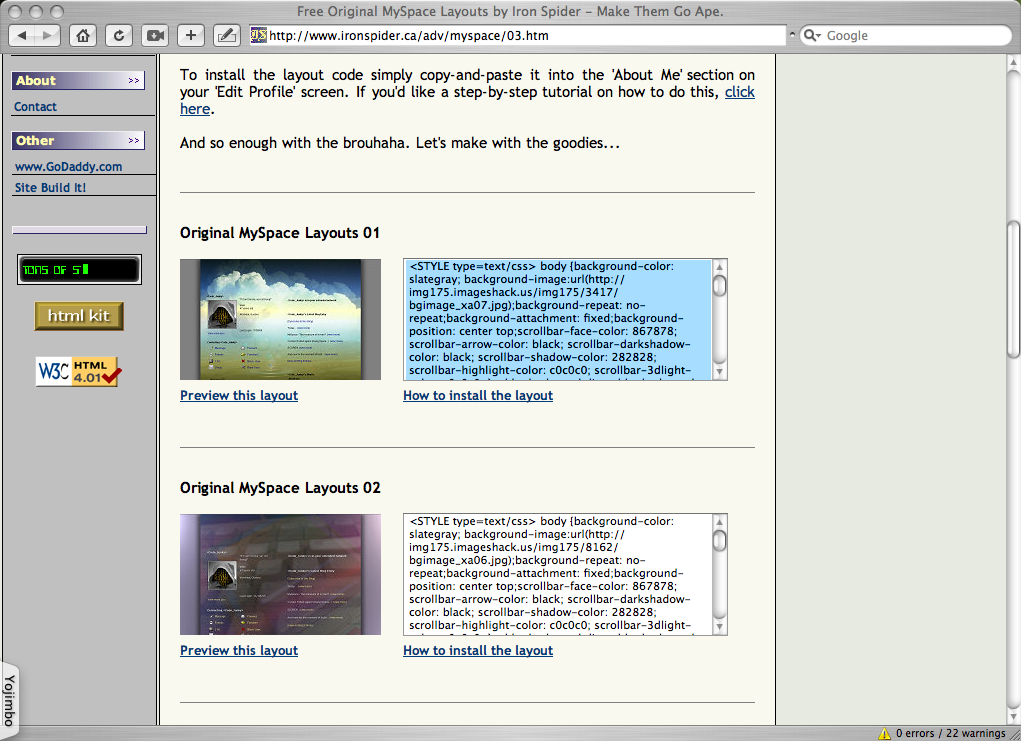Click the warning triangle in the status bar
The width and height of the screenshot is (1021, 741).
884,733
